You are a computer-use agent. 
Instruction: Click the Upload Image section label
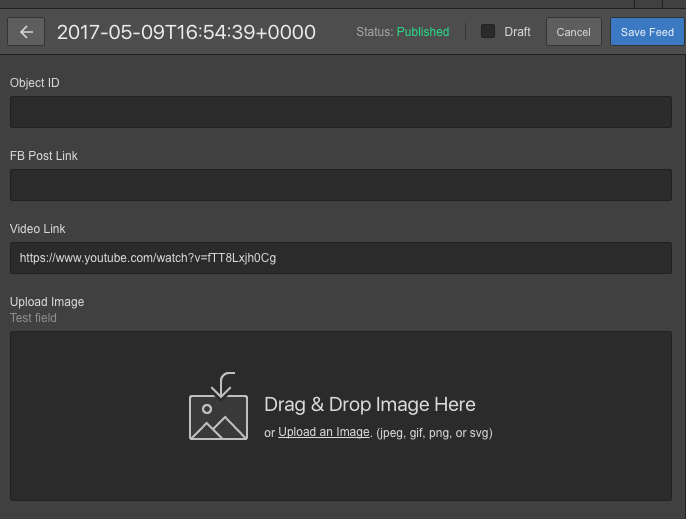[47, 302]
